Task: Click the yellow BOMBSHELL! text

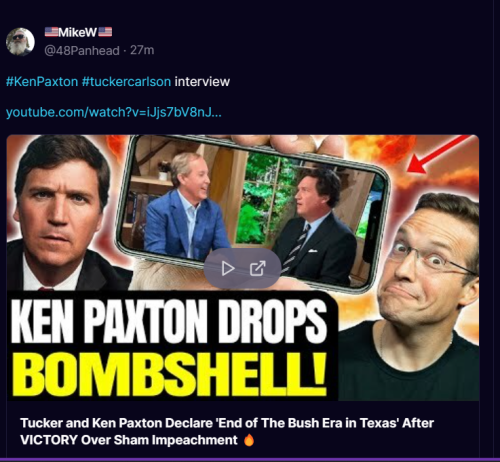Action: [x=169, y=374]
